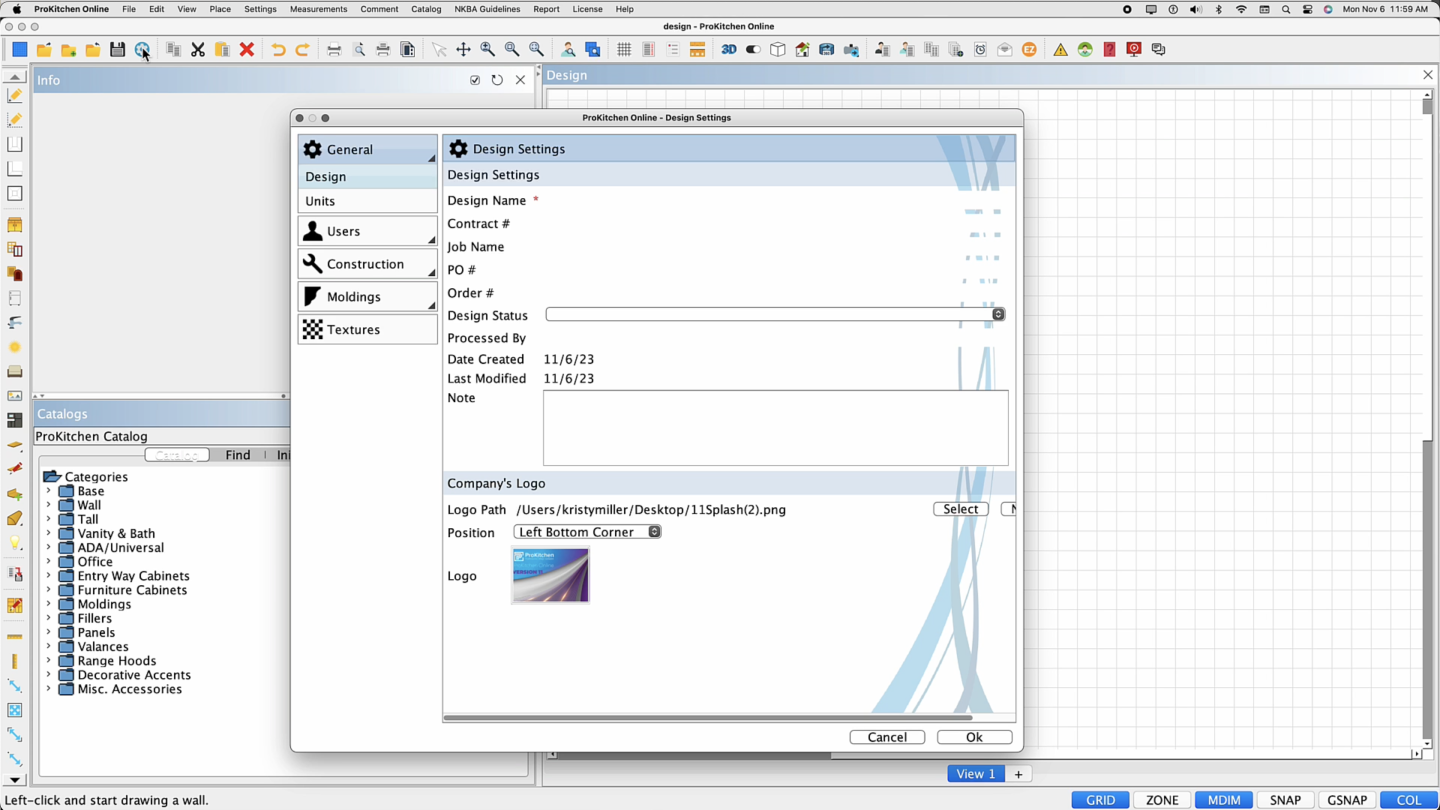
Task: Click the refresh icon in Info panel
Action: coord(497,80)
